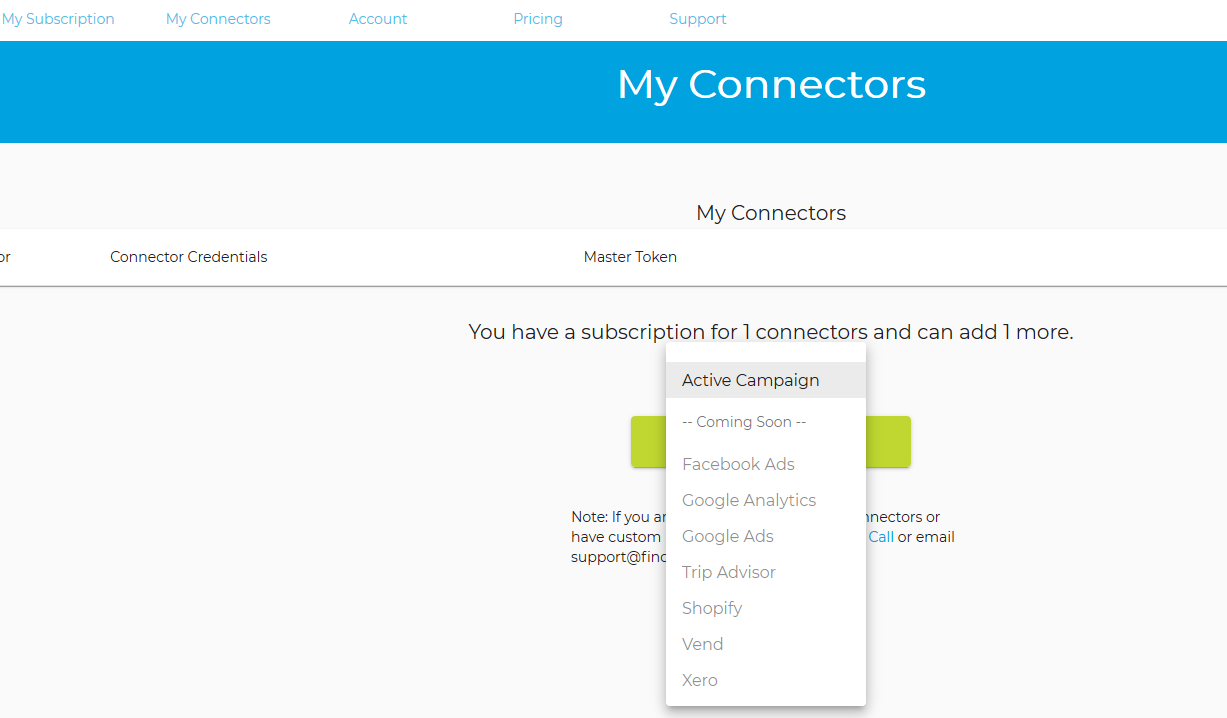Select Google Ads dropdown option
Screen dimensions: 1227x718
coord(766,536)
